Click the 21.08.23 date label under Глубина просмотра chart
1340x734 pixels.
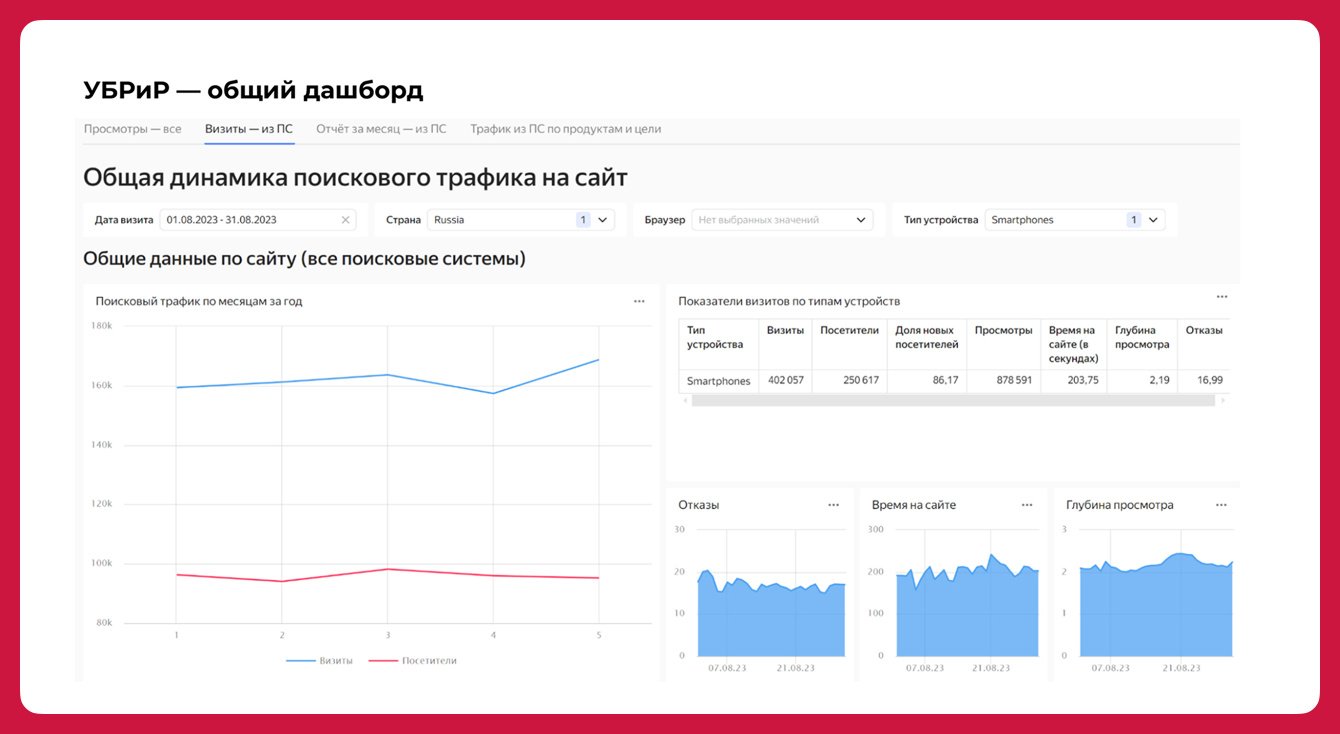tap(1181, 667)
